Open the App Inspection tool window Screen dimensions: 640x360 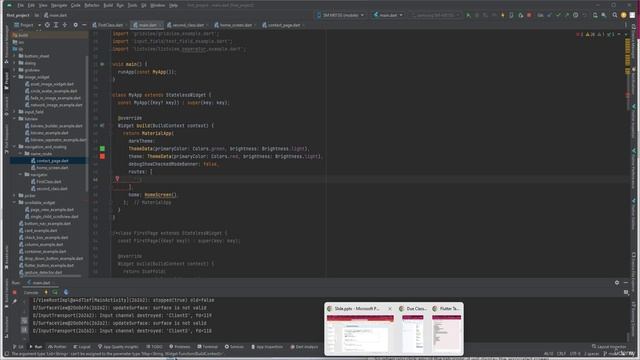coord(267,347)
